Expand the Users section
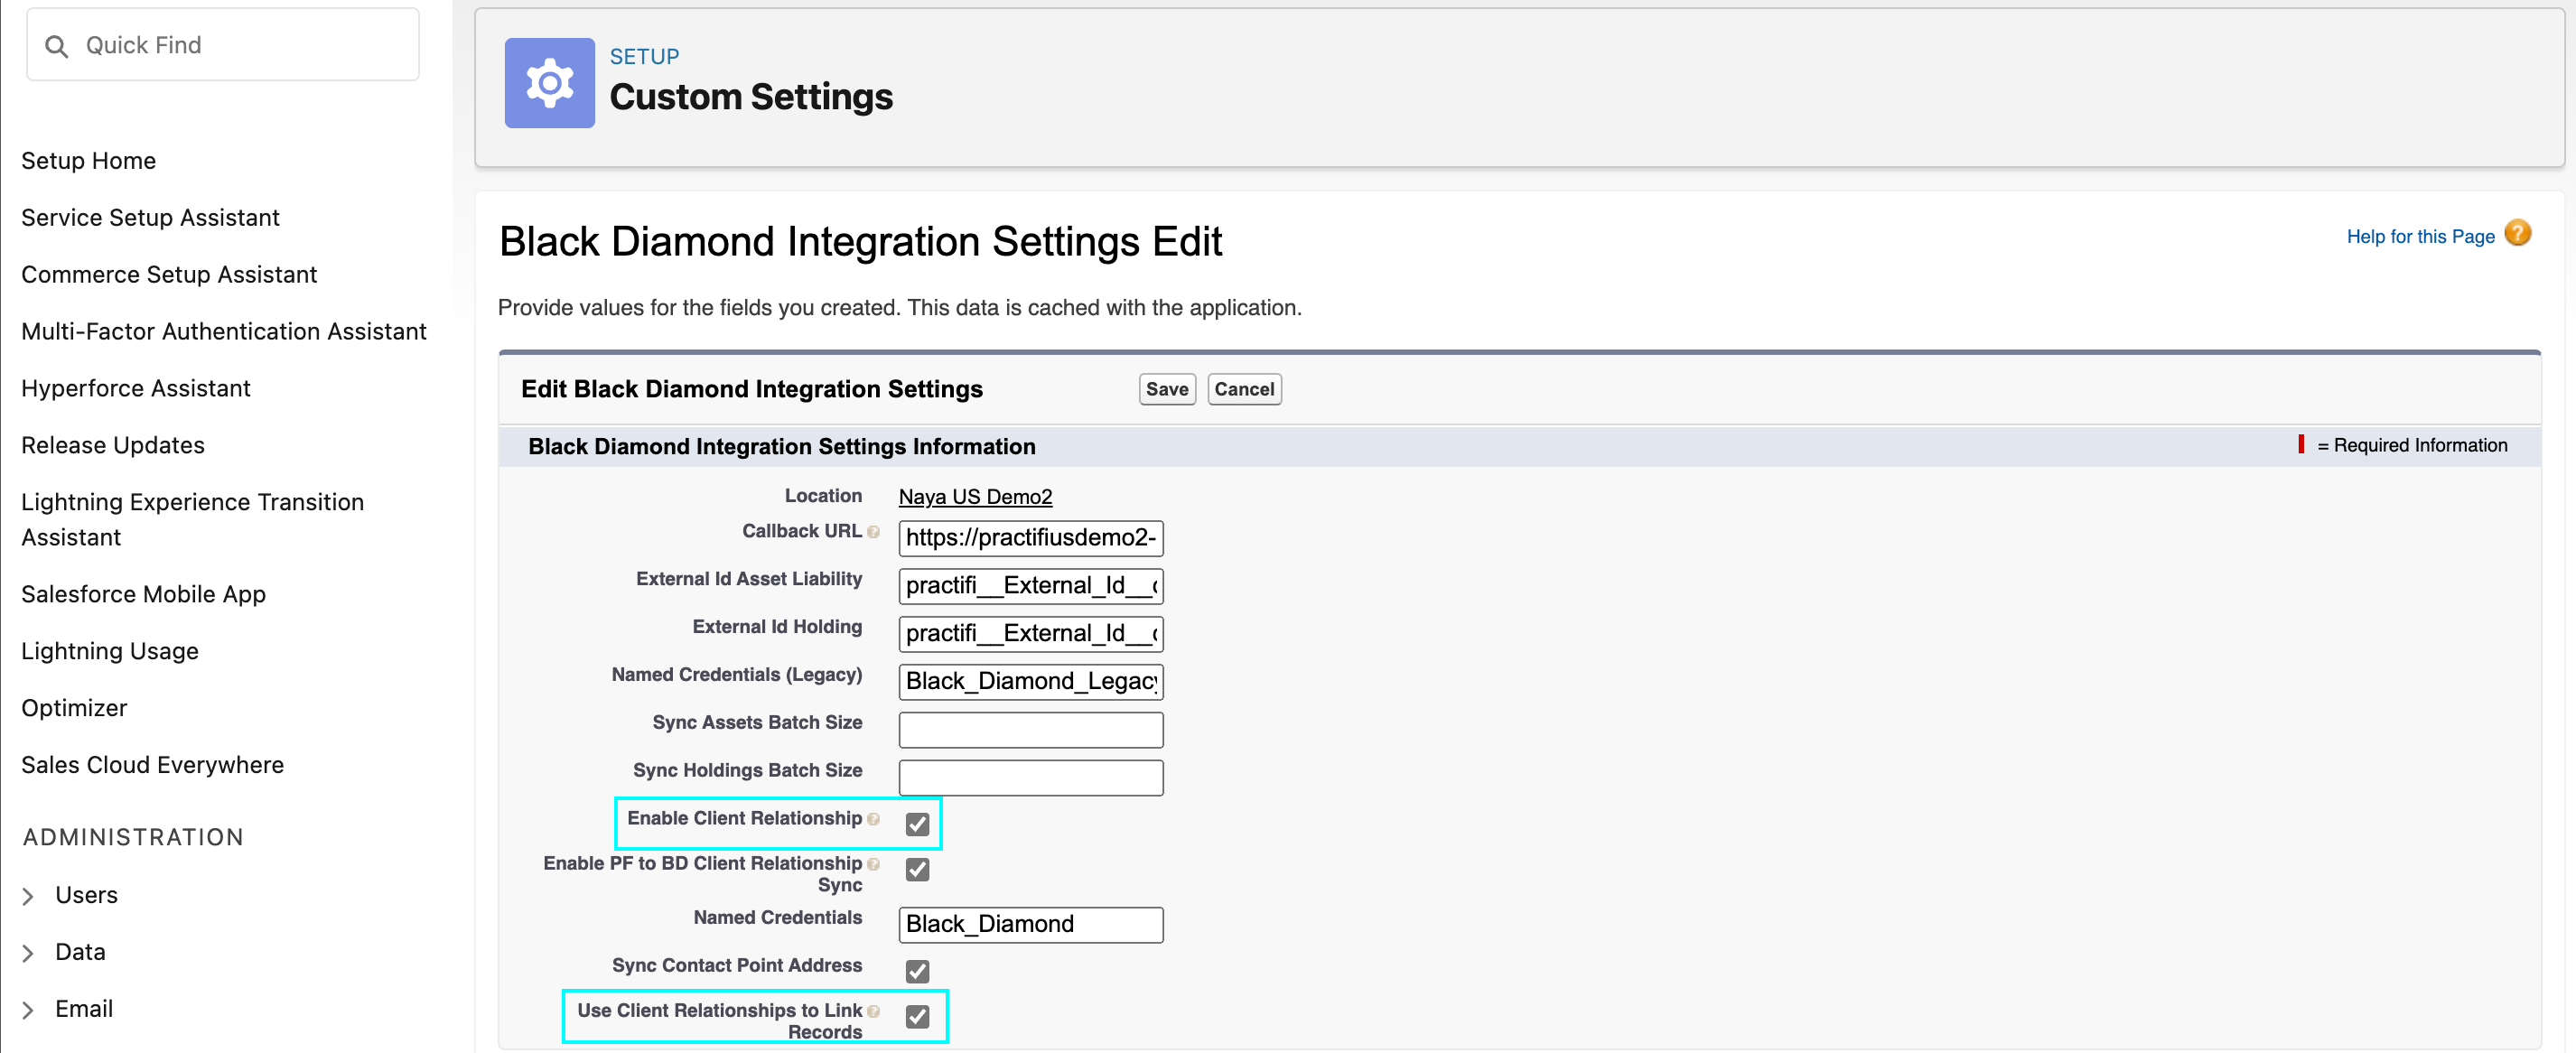Viewport: 2576px width, 1053px height. [29, 896]
